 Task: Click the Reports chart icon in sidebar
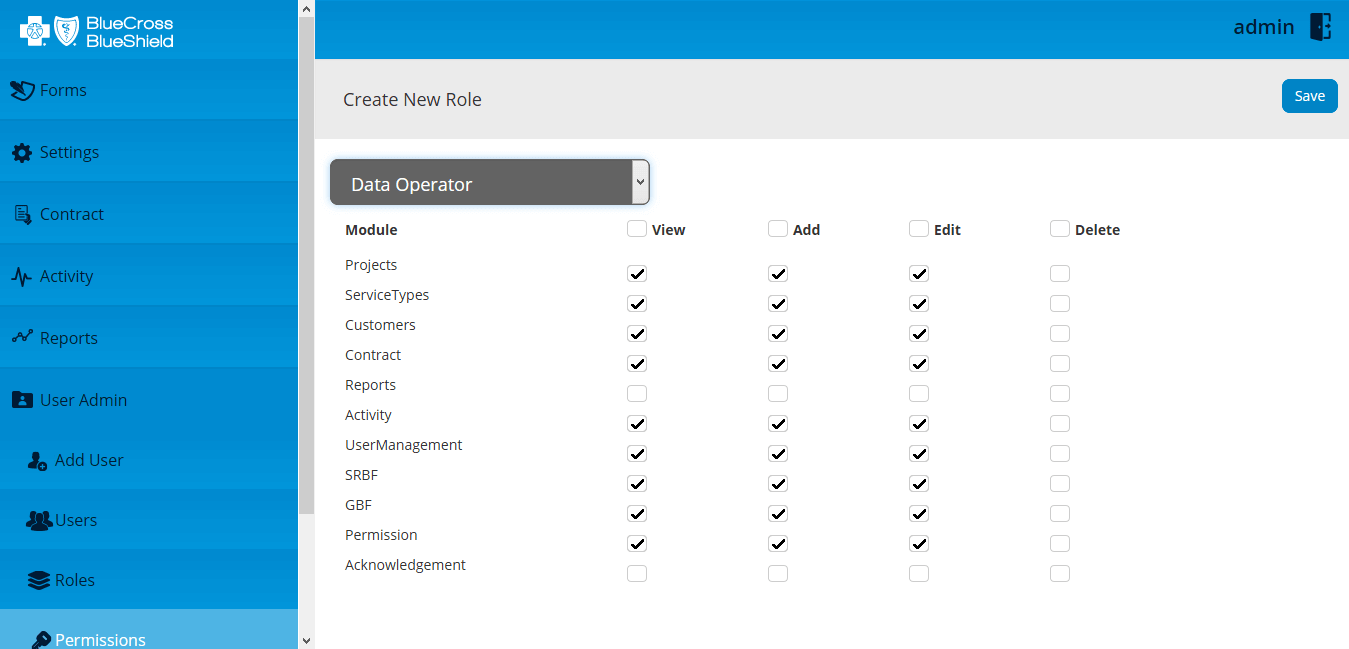pos(22,337)
